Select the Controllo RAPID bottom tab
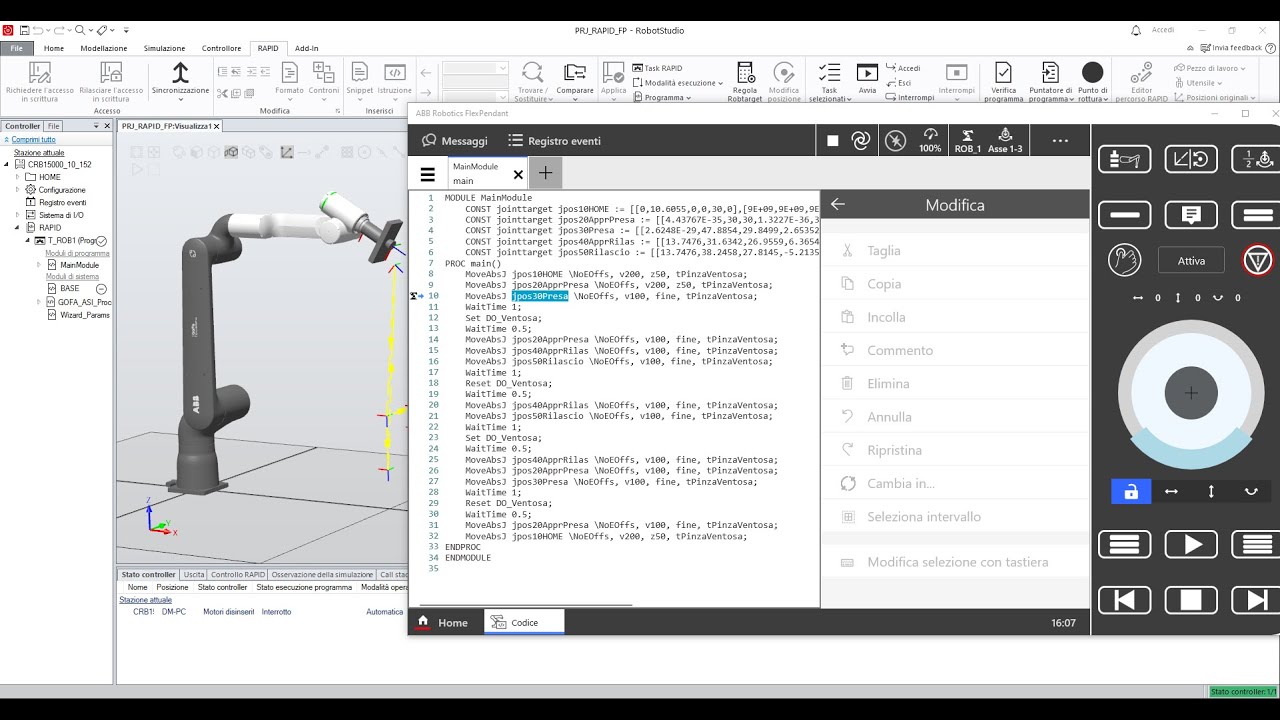Image resolution: width=1280 pixels, height=720 pixels. [238, 575]
